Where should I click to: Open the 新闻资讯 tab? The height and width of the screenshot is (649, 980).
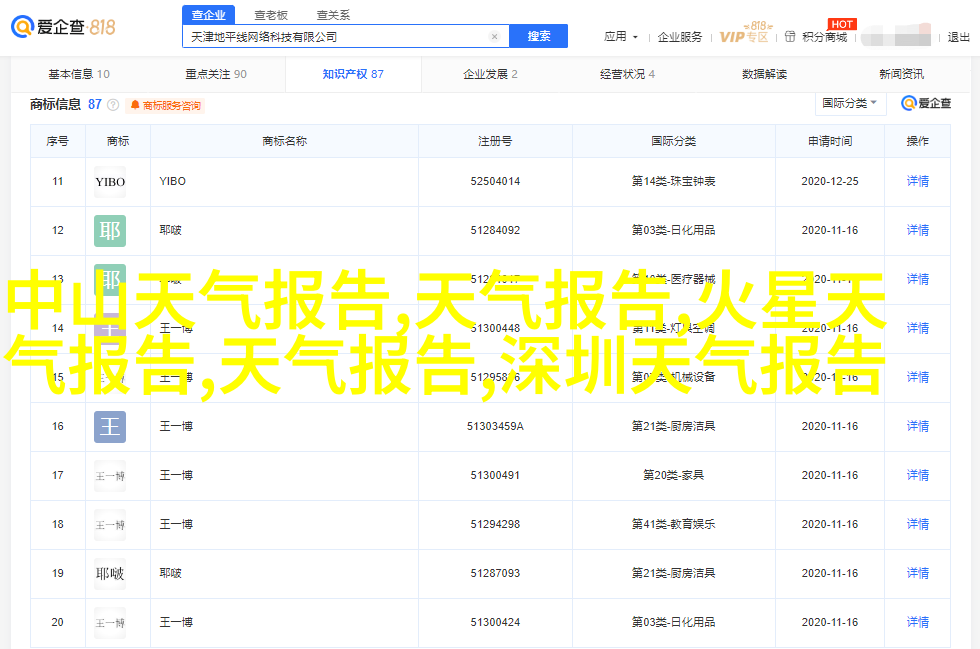click(901, 74)
